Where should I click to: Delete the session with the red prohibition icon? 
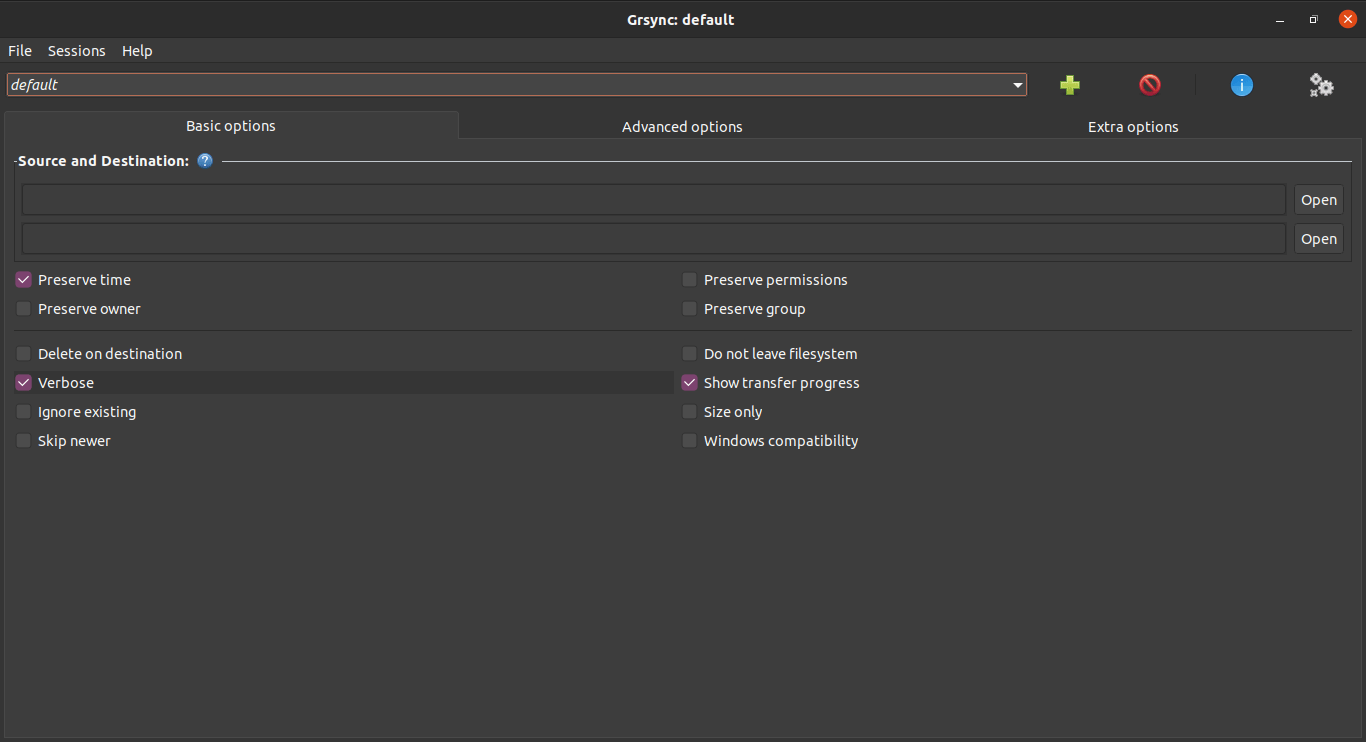pos(1150,85)
